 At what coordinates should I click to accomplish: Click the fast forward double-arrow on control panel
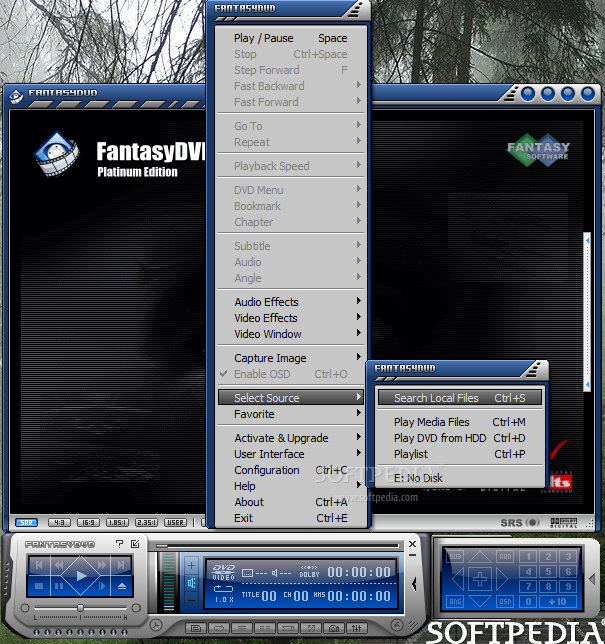click(102, 565)
